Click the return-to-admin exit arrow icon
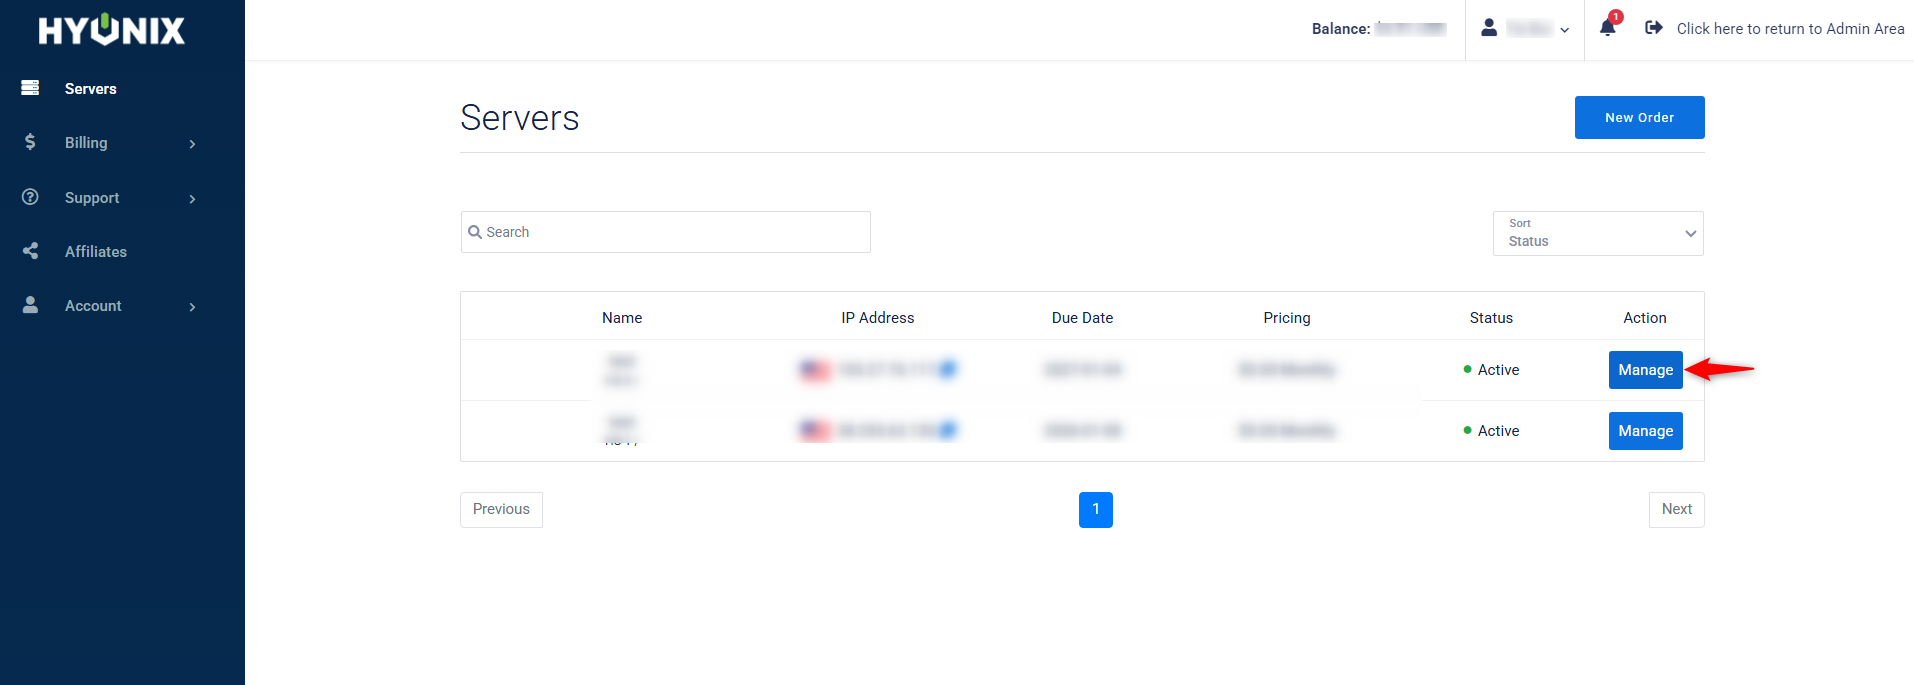Viewport: 1914px width, 685px height. [x=1654, y=28]
